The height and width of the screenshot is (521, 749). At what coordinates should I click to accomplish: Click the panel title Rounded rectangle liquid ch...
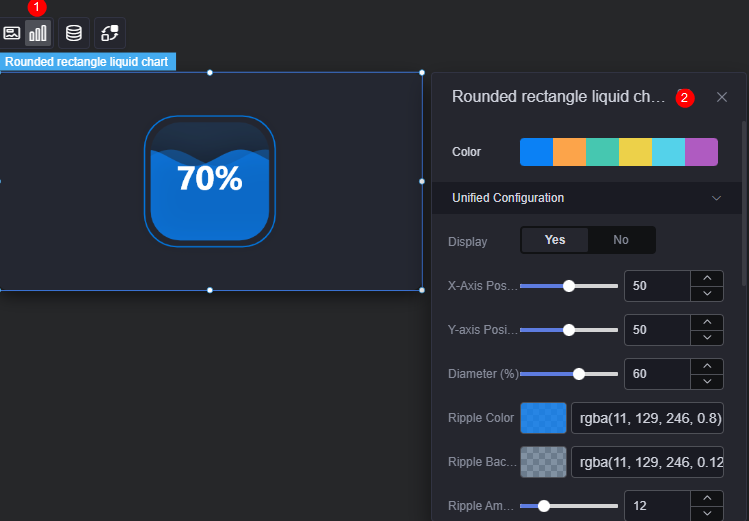558,96
